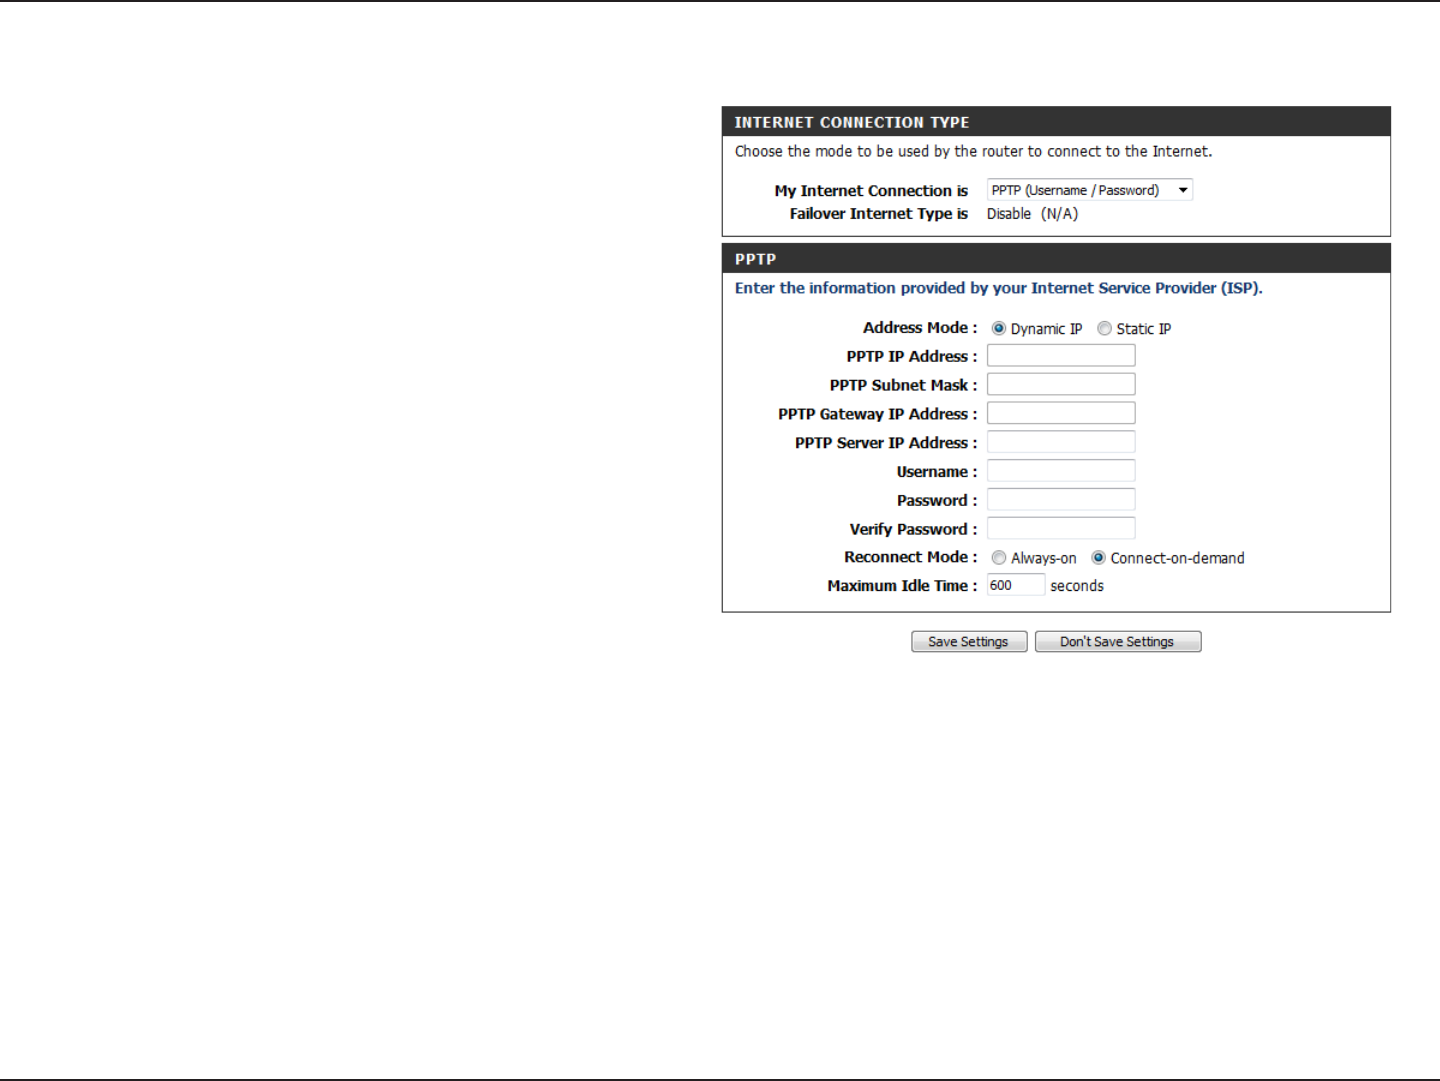Choose the Always-on reconnect mode

click(998, 558)
